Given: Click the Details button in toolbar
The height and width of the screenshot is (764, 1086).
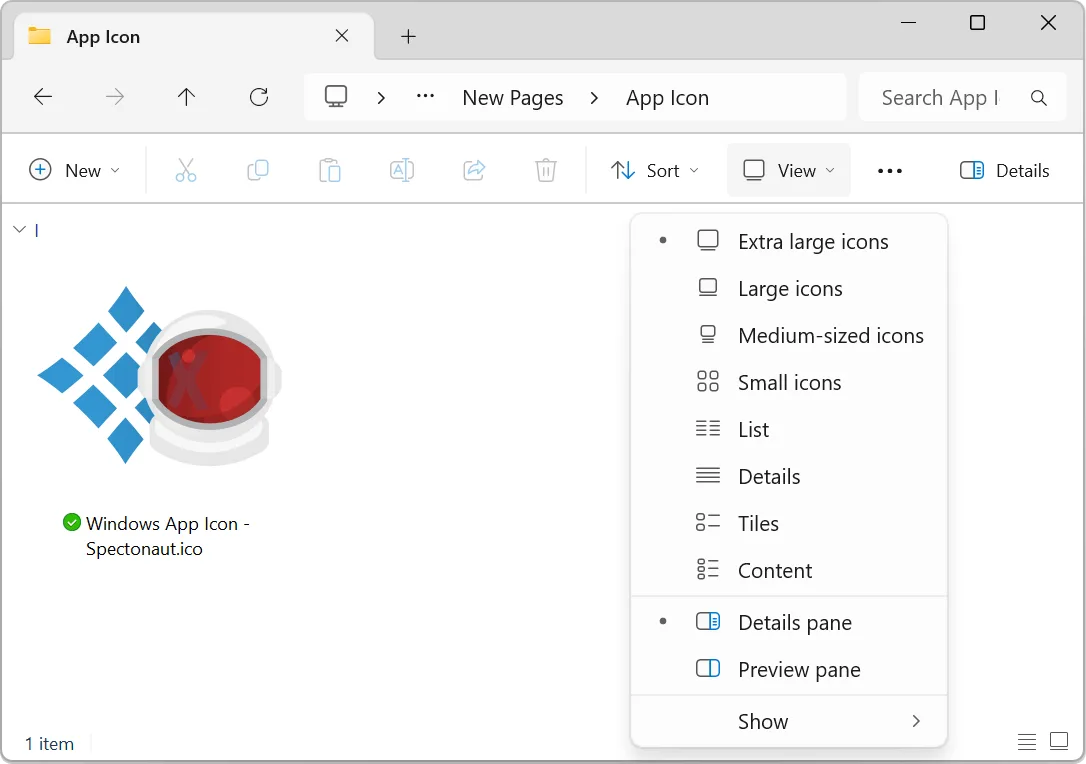Looking at the screenshot, I should pyautogui.click(x=1005, y=171).
